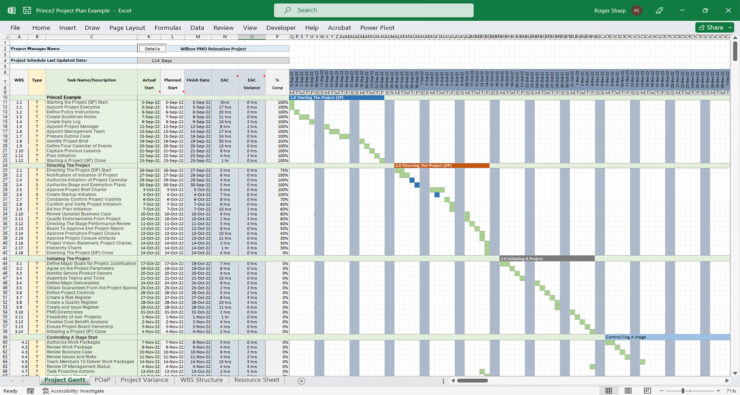Screen dimensions: 740x395
Task: Click the 'Project Schedule Last Updated Date:' cell
Action: (x=73, y=60)
